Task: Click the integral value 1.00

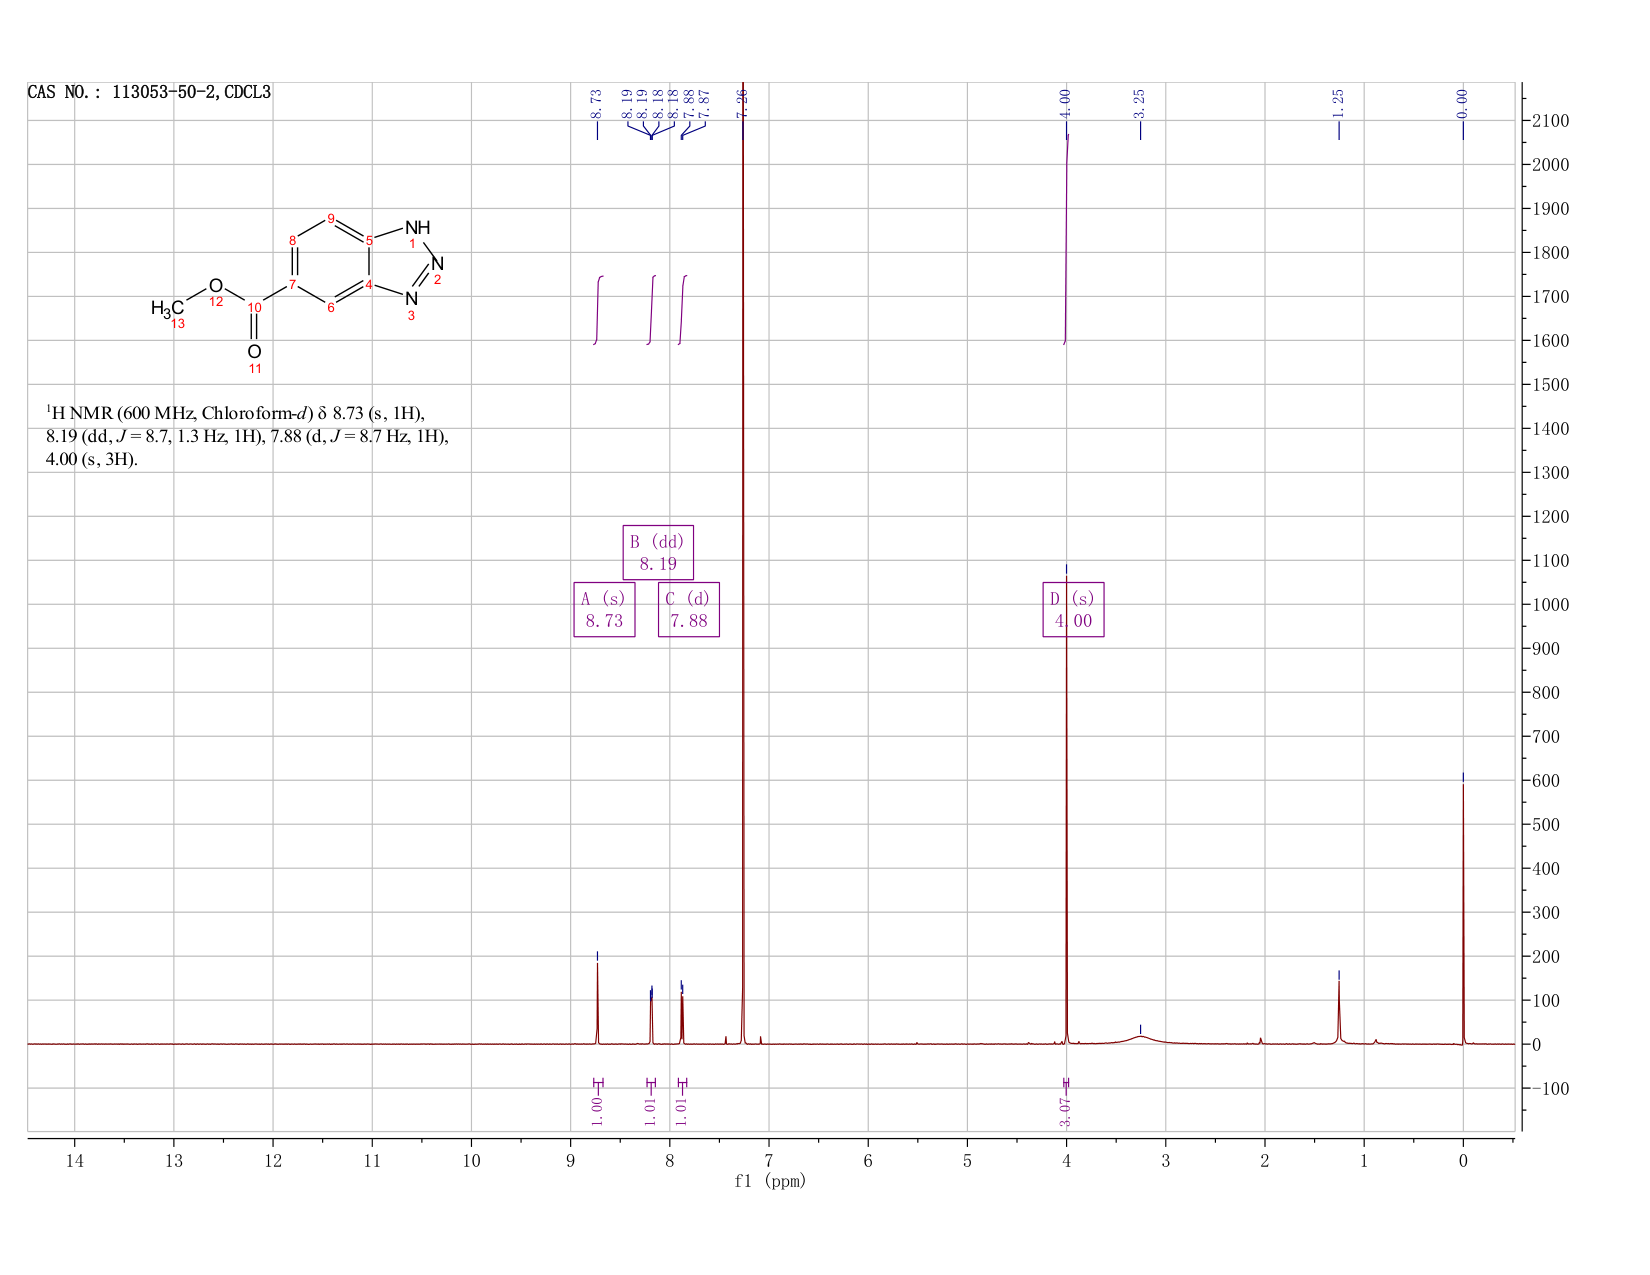Action: pyautogui.click(x=597, y=1111)
